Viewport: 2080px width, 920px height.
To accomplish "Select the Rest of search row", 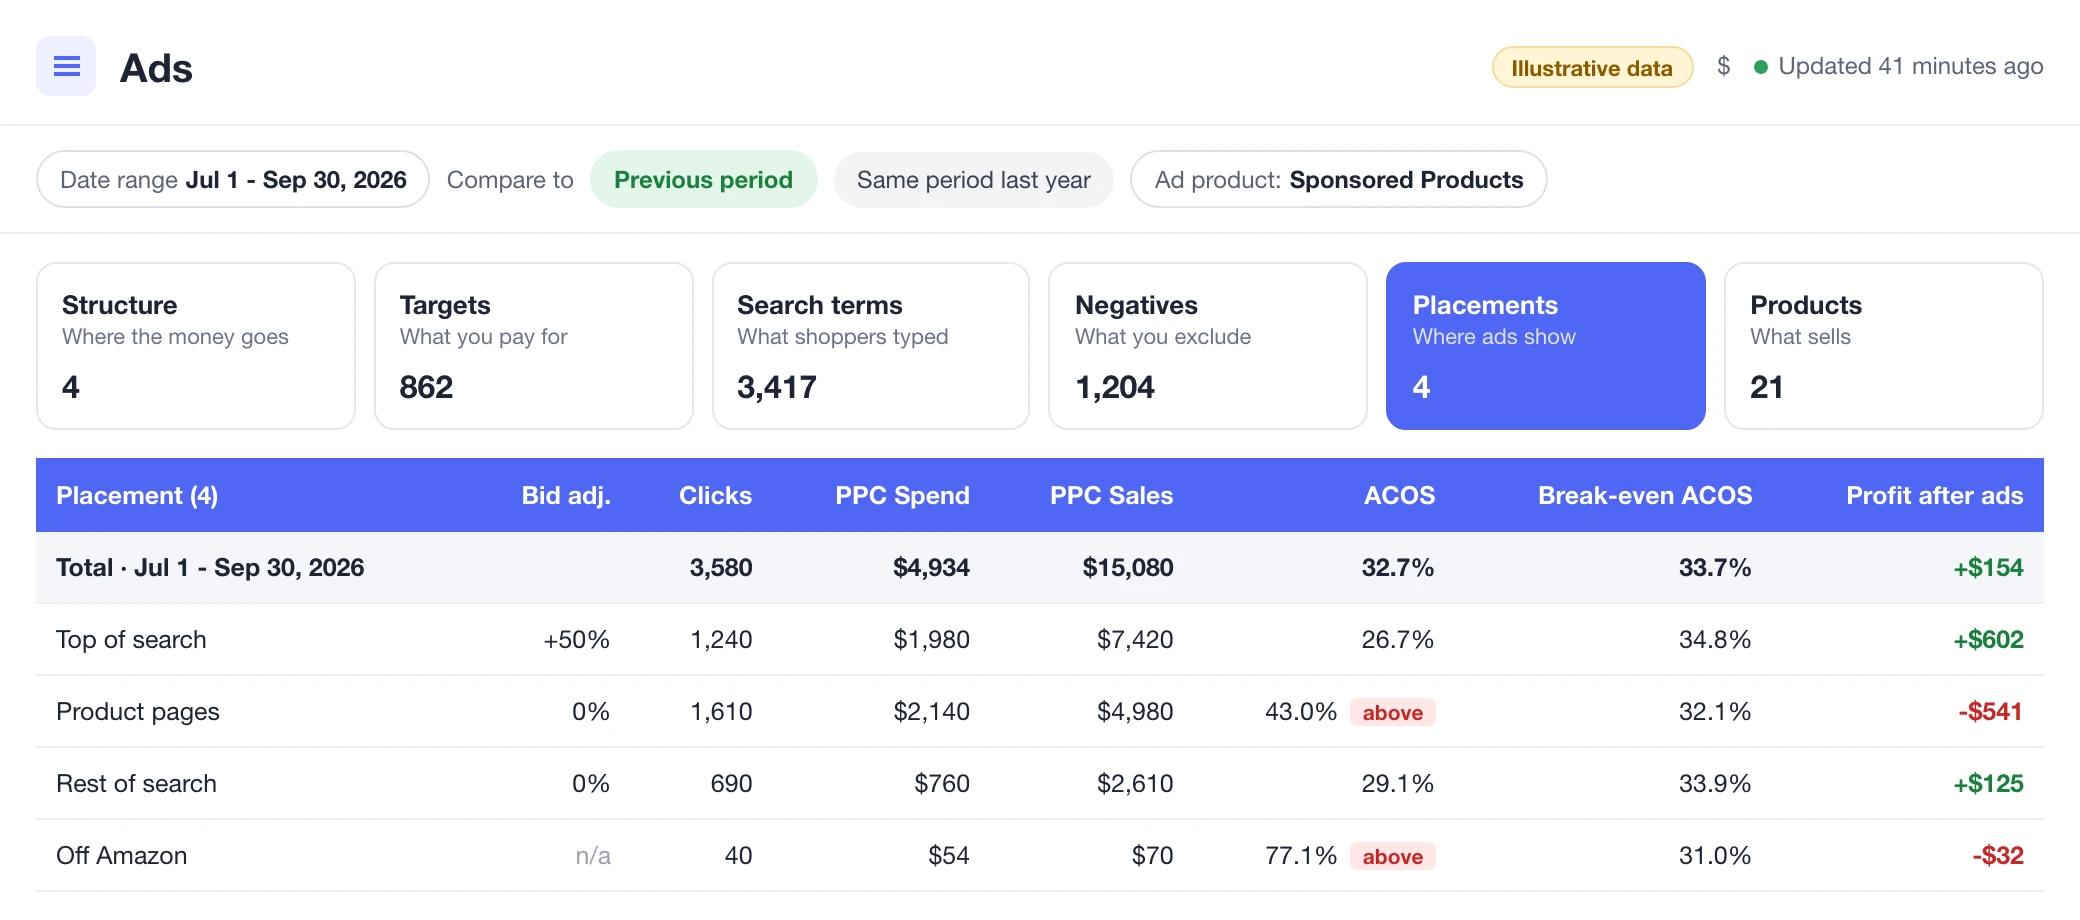I will (1040, 783).
